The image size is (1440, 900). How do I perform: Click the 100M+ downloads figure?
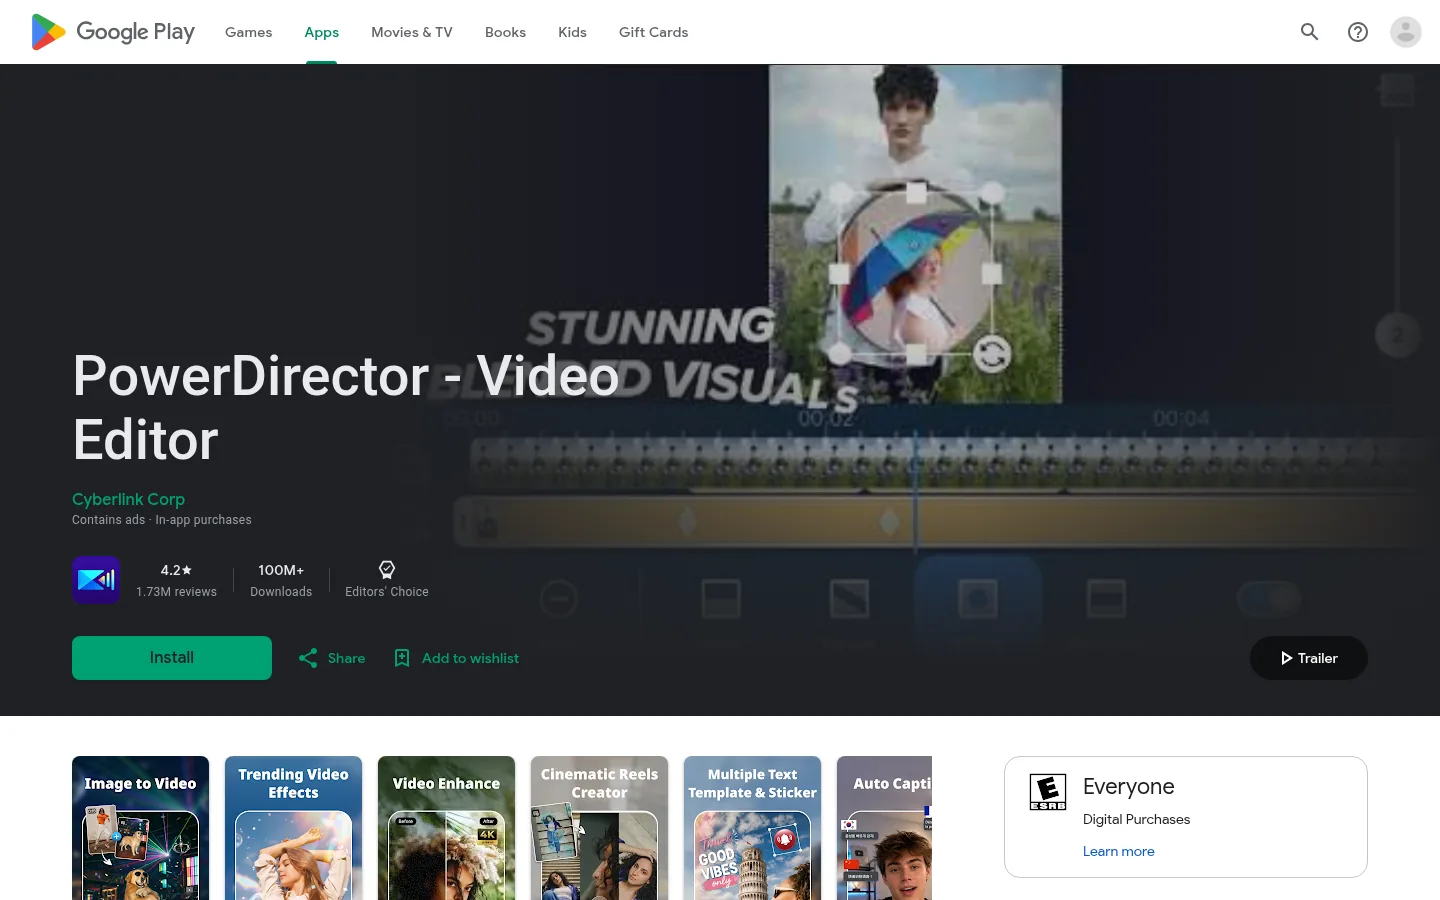coord(281,570)
